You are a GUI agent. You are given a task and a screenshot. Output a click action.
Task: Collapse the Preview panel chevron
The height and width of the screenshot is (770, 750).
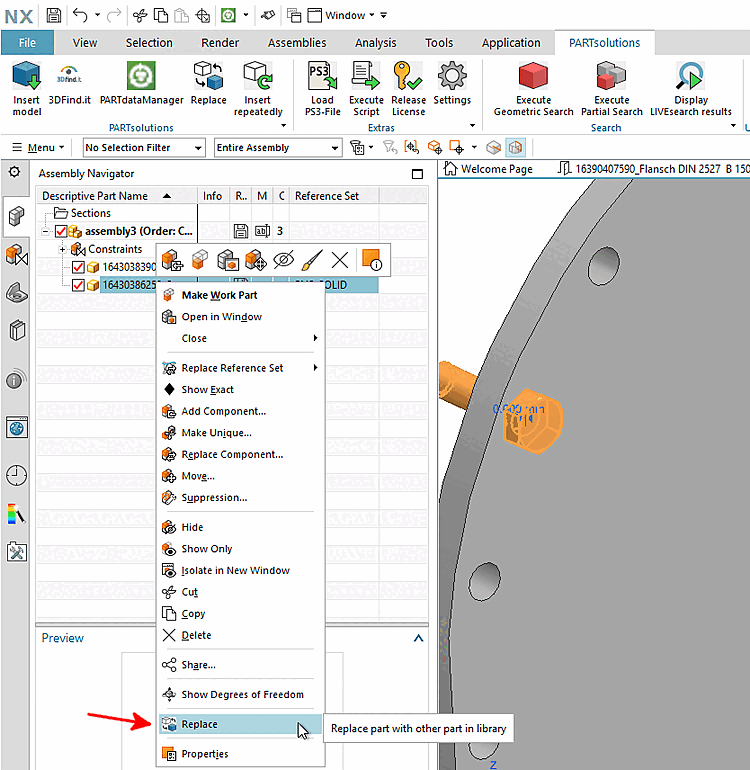(418, 638)
